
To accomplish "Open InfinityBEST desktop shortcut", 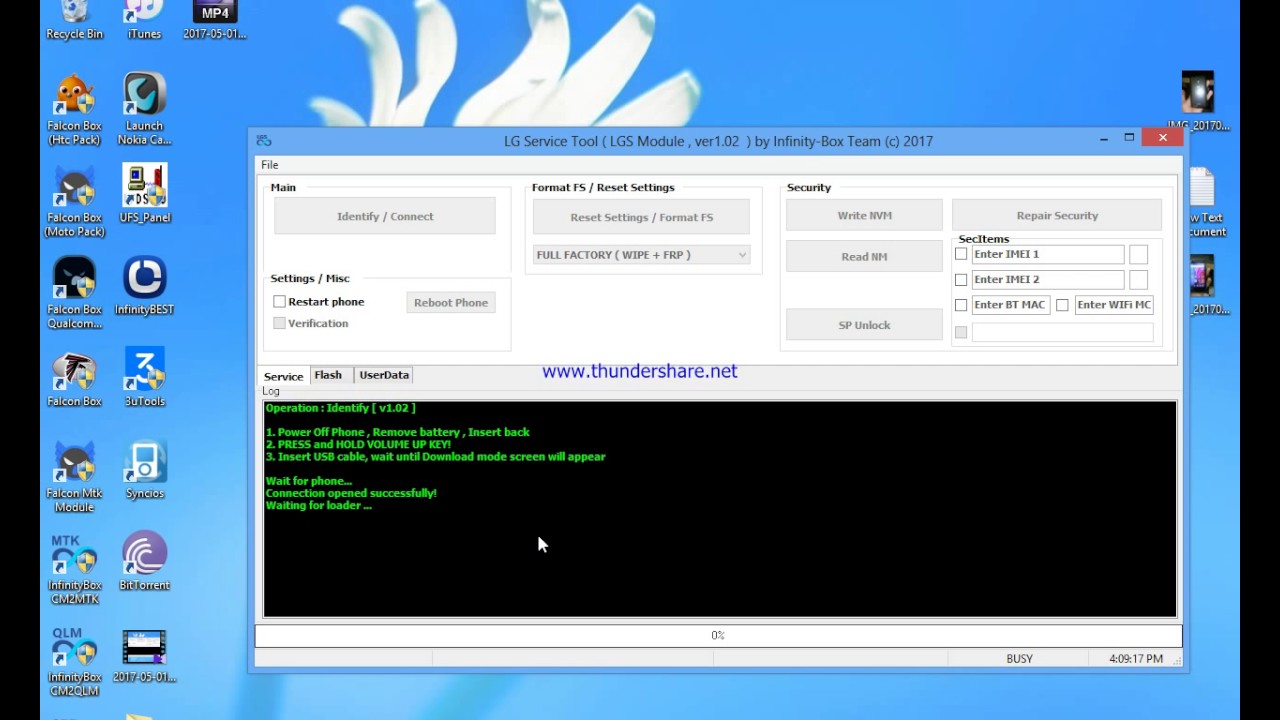I will pos(144,286).
